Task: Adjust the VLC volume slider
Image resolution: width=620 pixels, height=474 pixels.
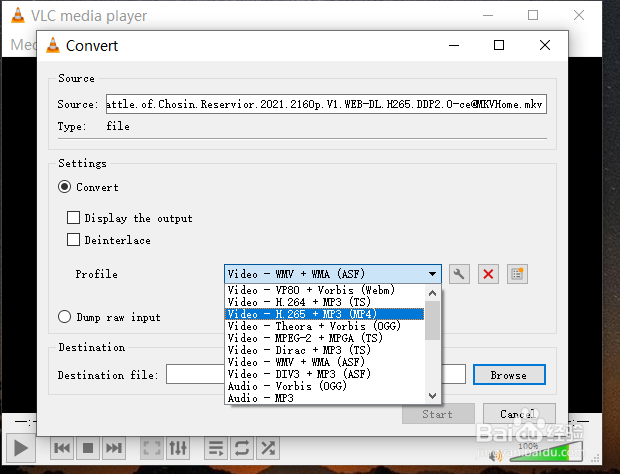Action: (546, 452)
